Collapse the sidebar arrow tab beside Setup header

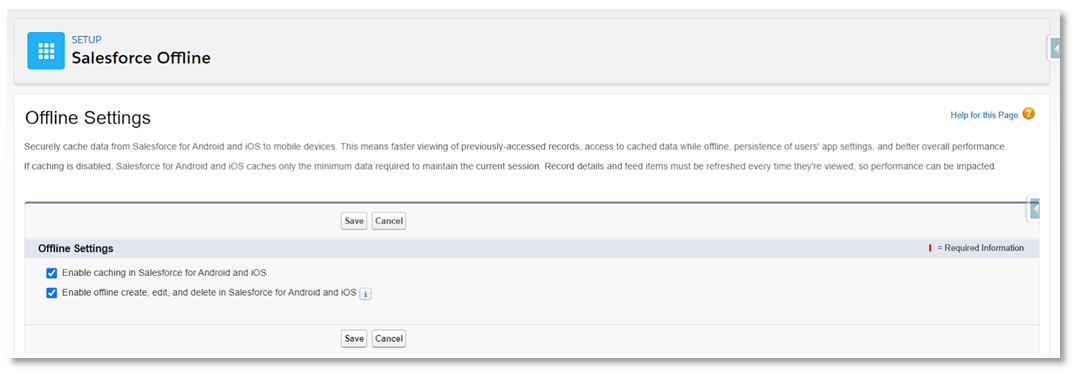tap(1055, 49)
